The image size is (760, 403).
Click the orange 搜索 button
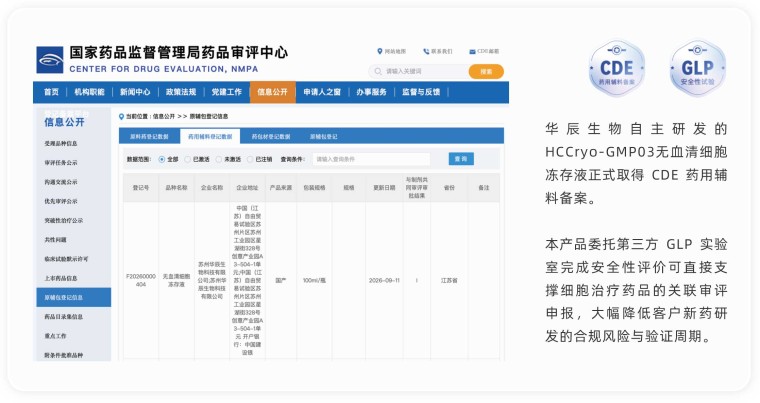pos(486,72)
